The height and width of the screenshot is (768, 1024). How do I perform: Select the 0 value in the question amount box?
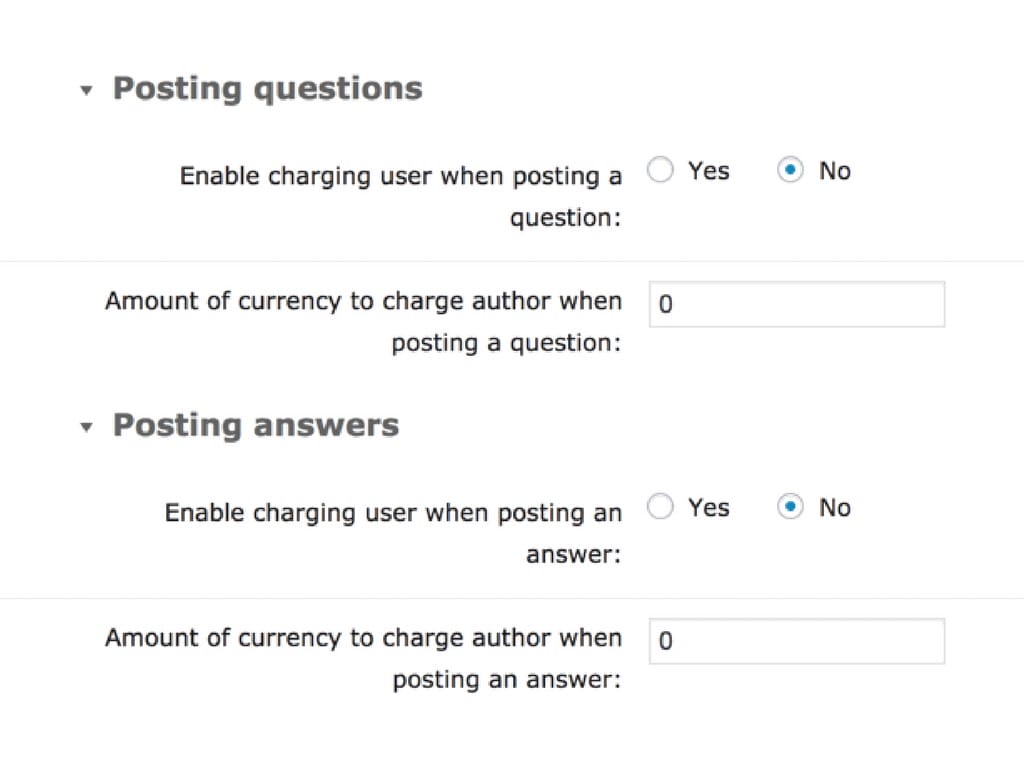(x=666, y=304)
